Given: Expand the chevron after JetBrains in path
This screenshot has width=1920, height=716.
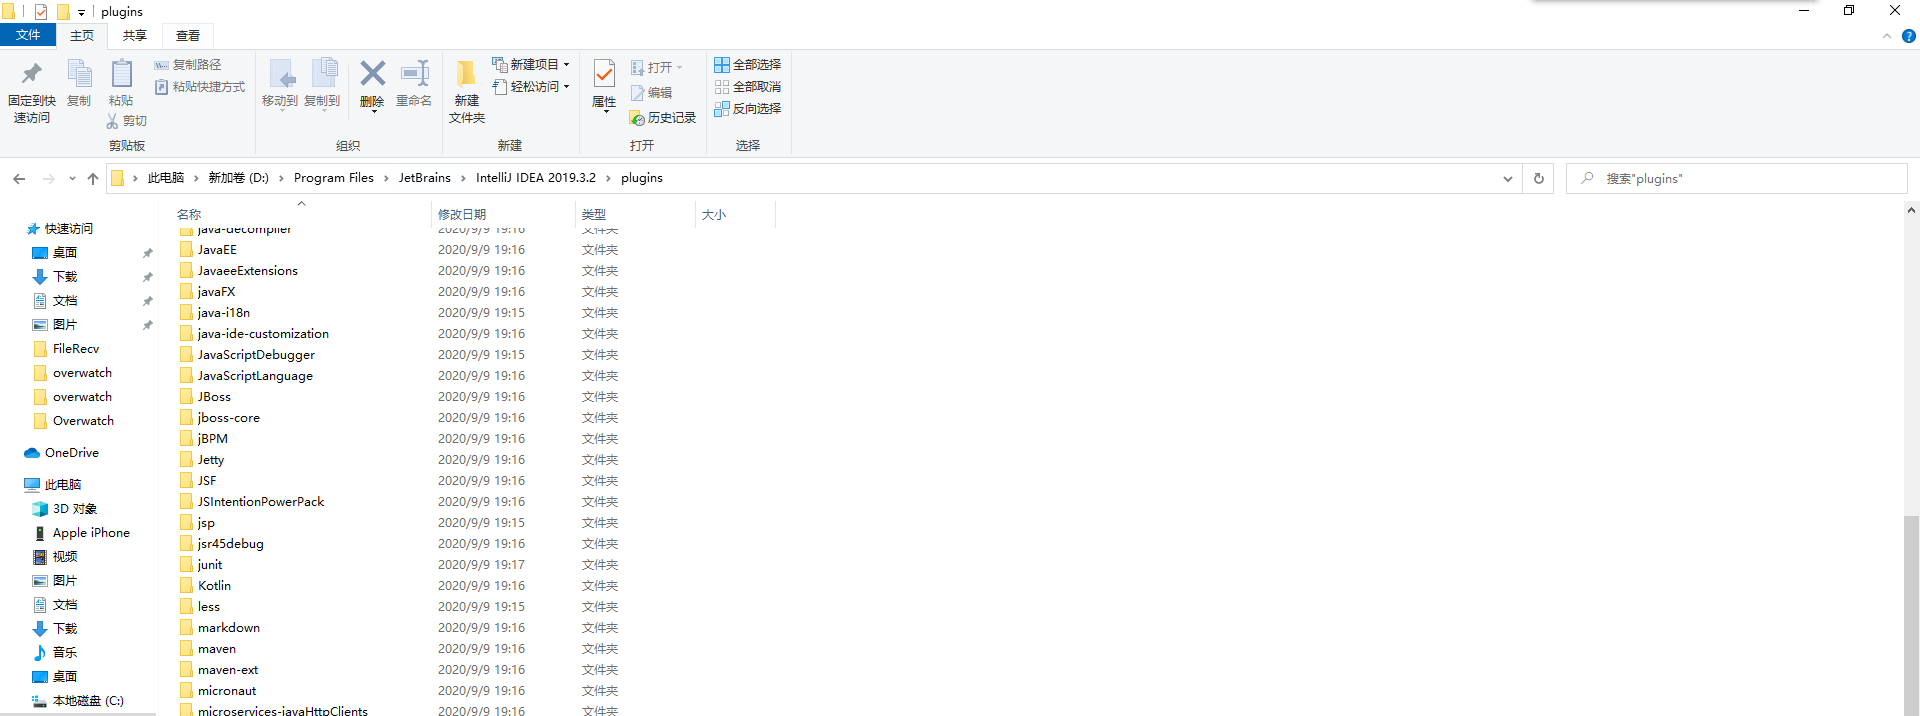Looking at the screenshot, I should click(463, 178).
